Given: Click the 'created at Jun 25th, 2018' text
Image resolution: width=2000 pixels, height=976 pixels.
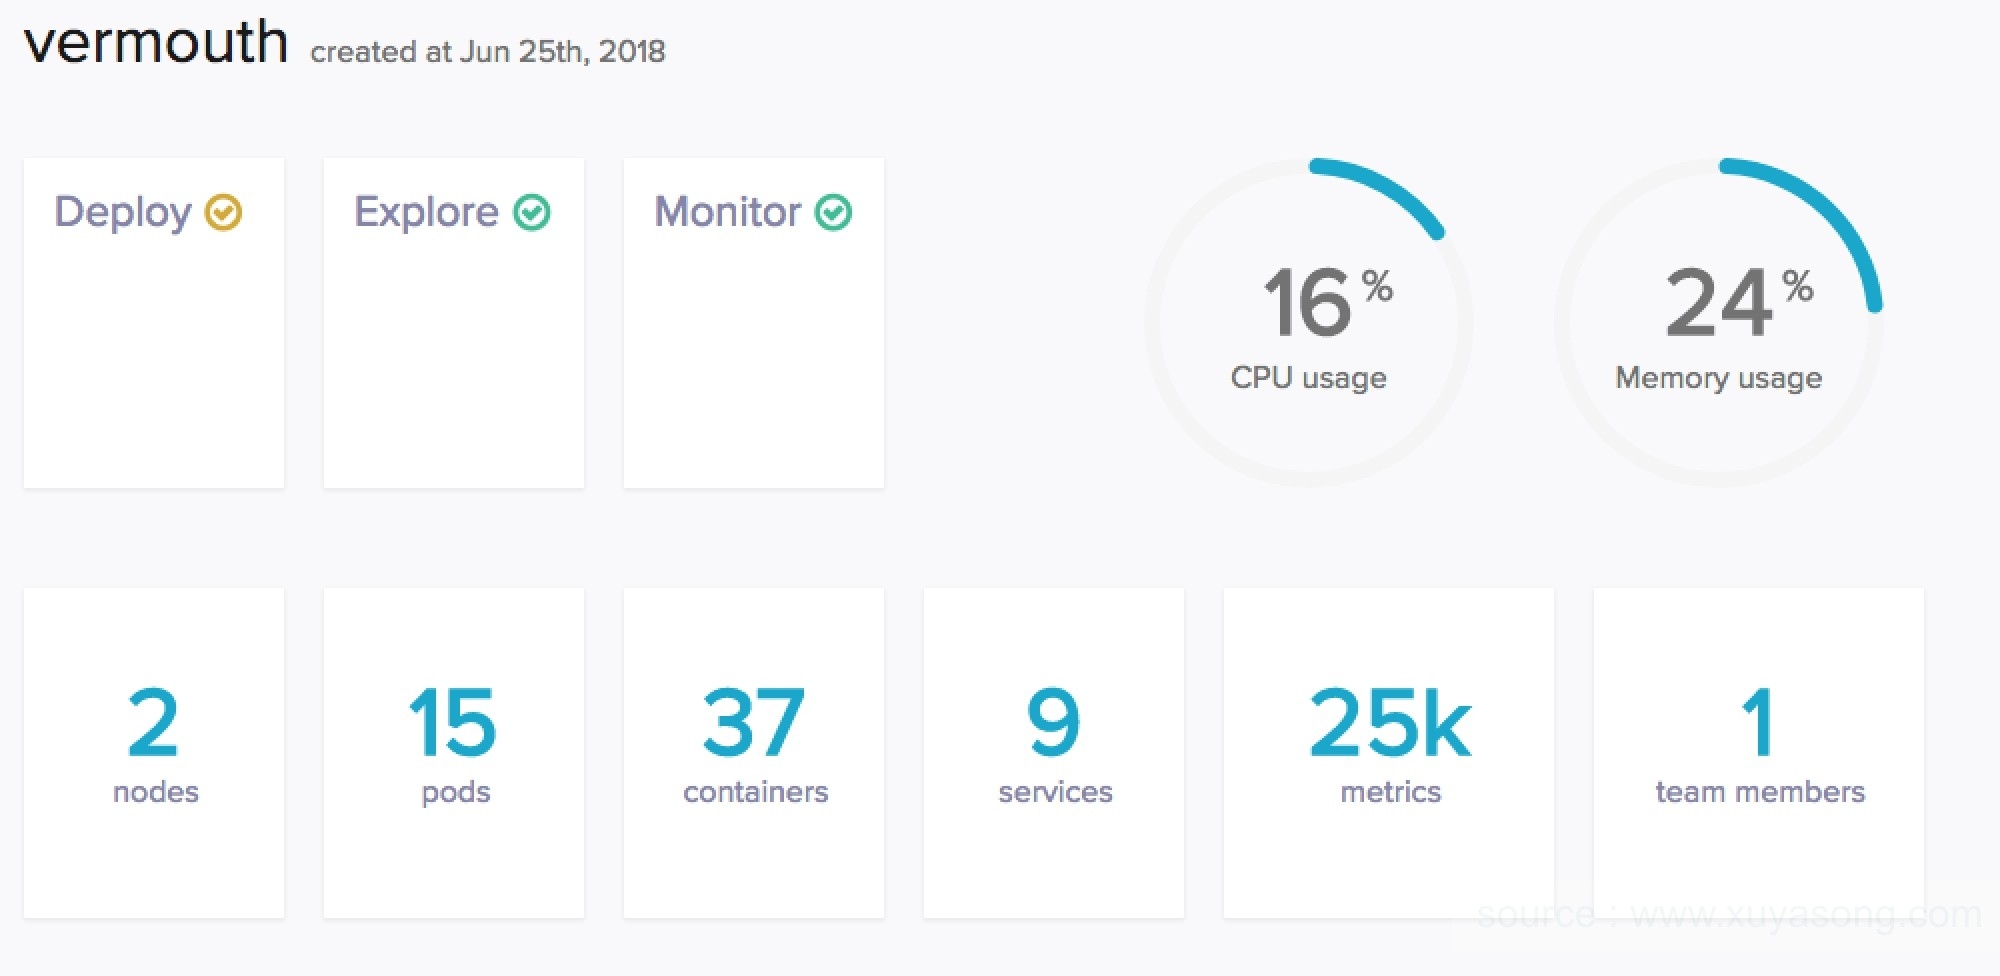Looking at the screenshot, I should pos(487,52).
